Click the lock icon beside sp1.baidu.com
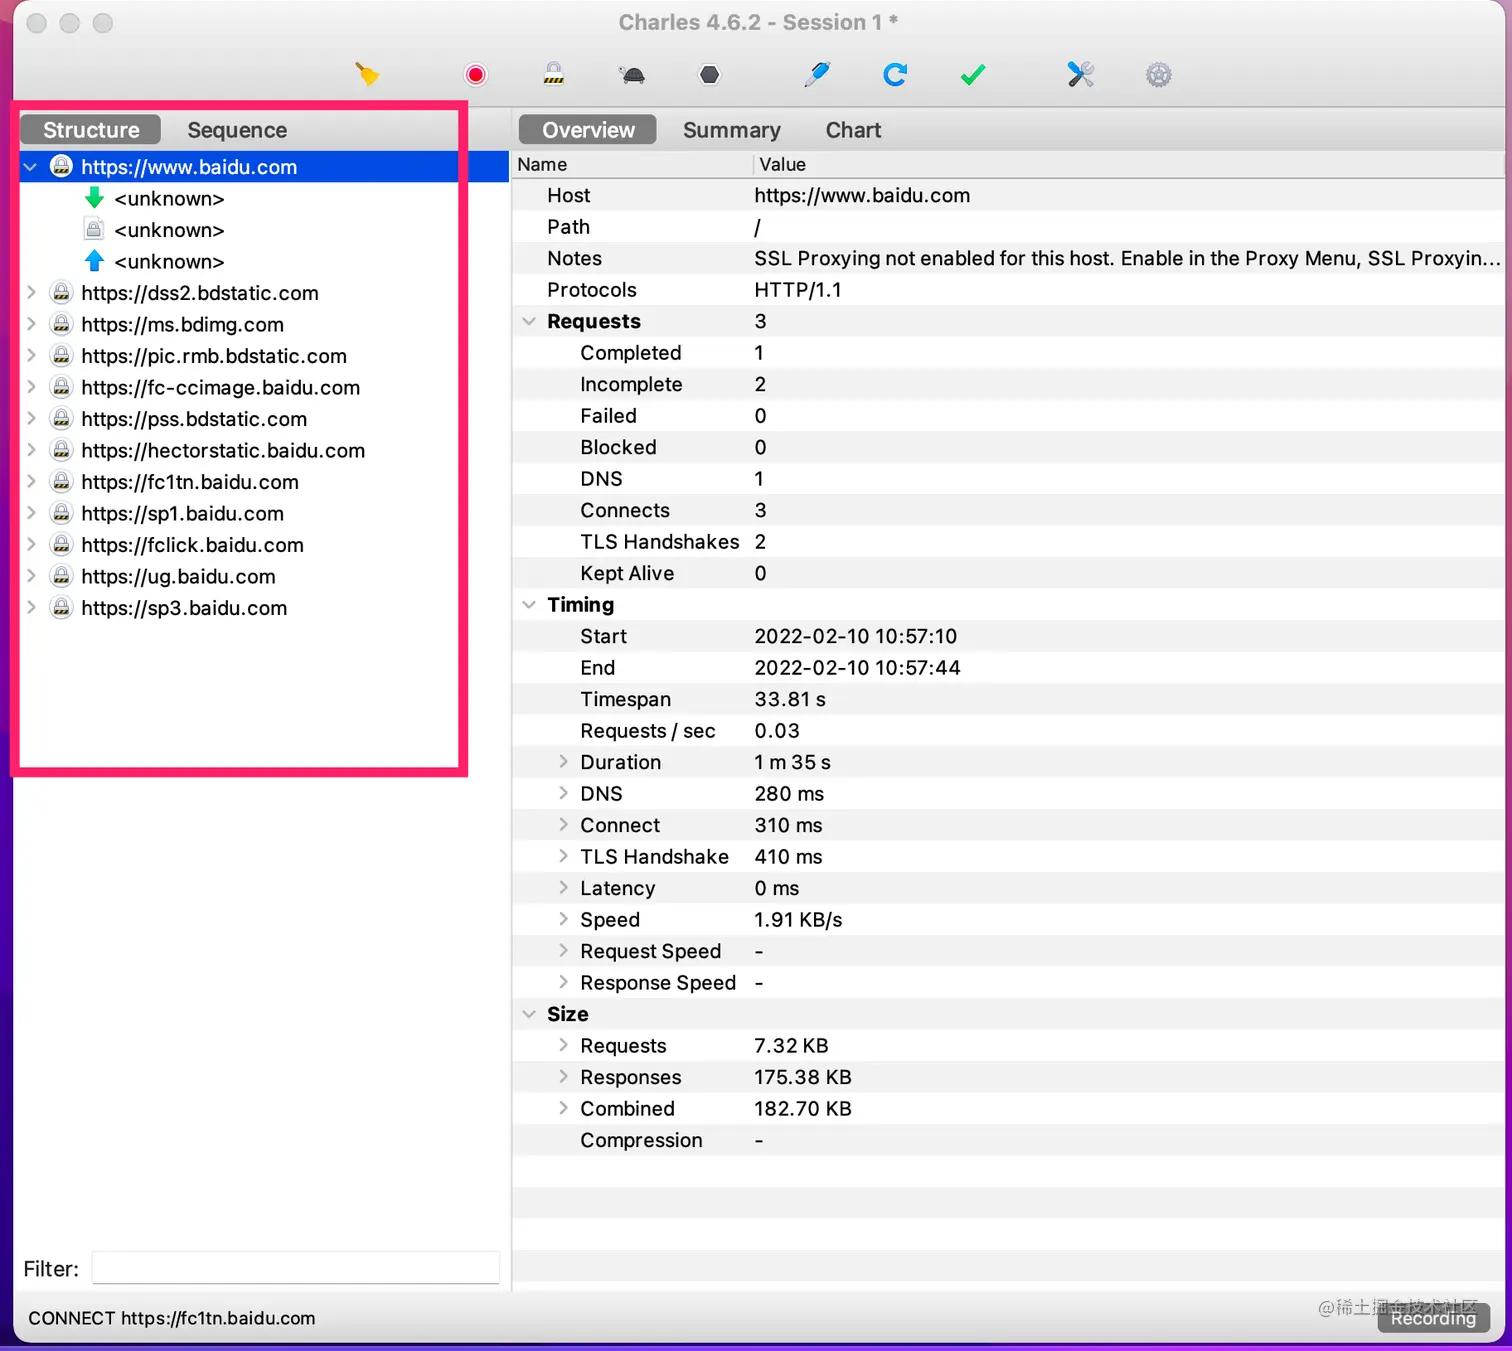 click(x=61, y=513)
